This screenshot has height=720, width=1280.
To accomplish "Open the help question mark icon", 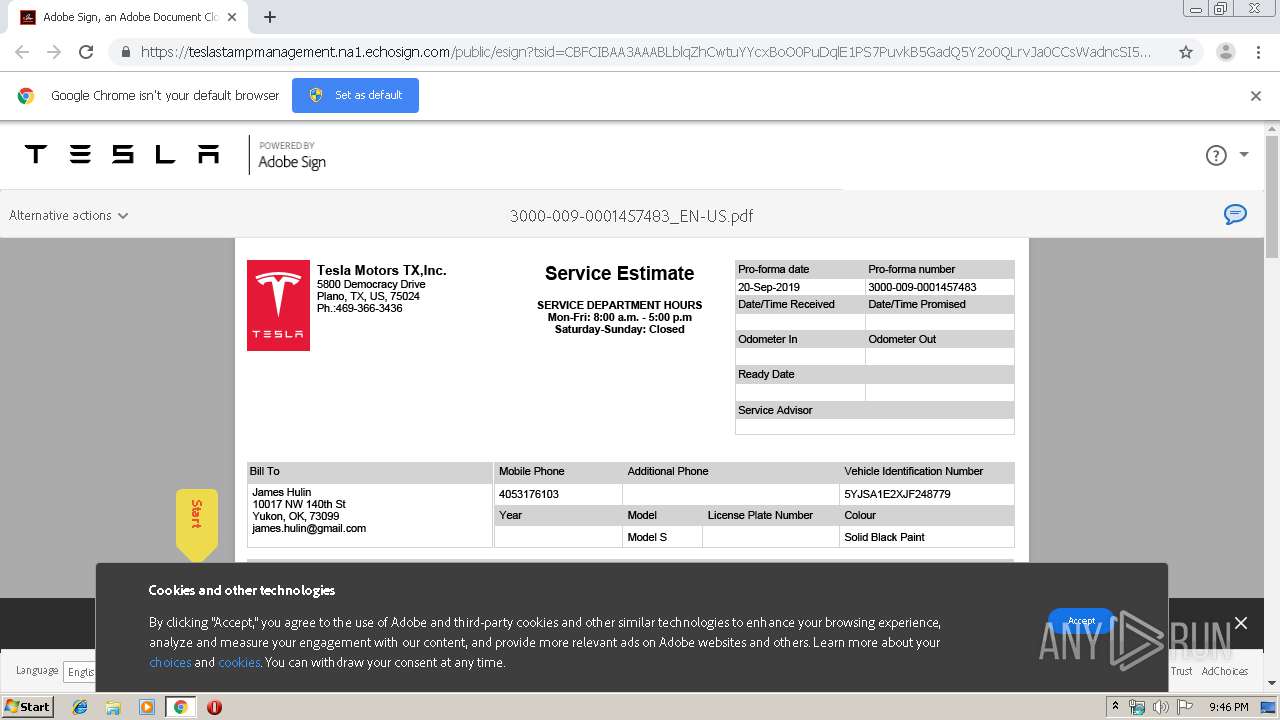I will click(1216, 155).
